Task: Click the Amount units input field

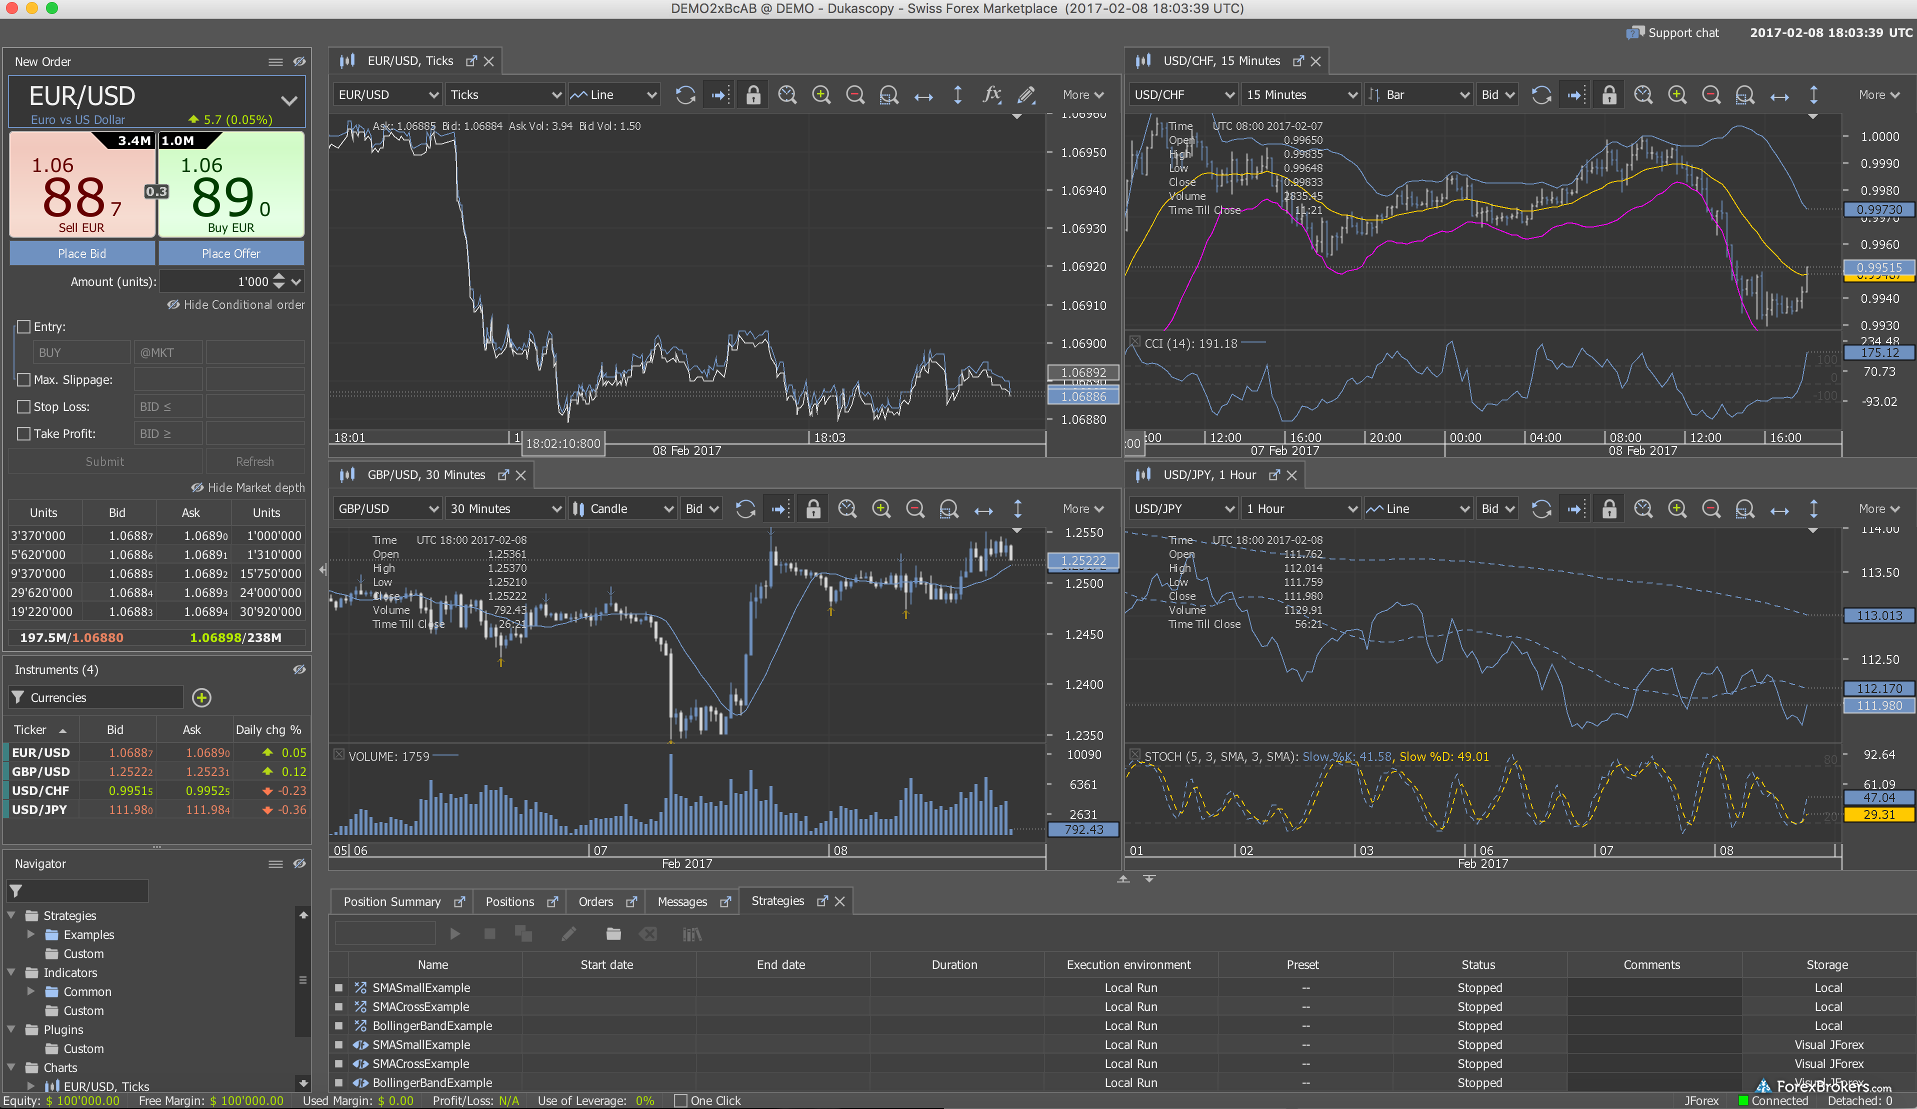Action: click(x=215, y=282)
